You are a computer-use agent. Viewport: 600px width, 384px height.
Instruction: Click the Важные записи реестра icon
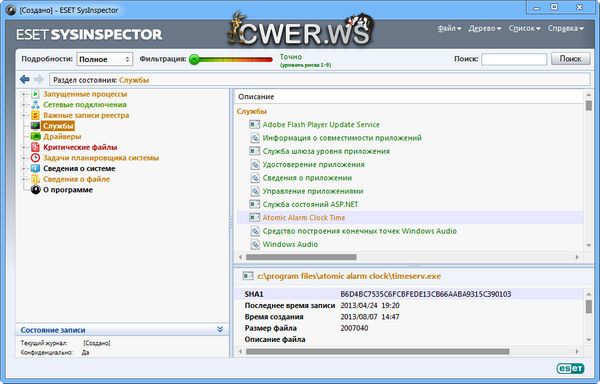(35, 116)
